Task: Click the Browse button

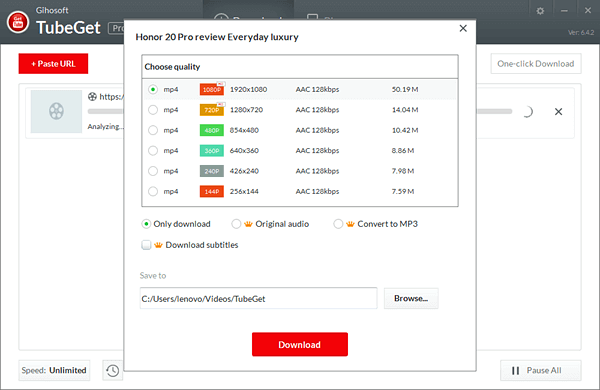Action: pyautogui.click(x=411, y=299)
